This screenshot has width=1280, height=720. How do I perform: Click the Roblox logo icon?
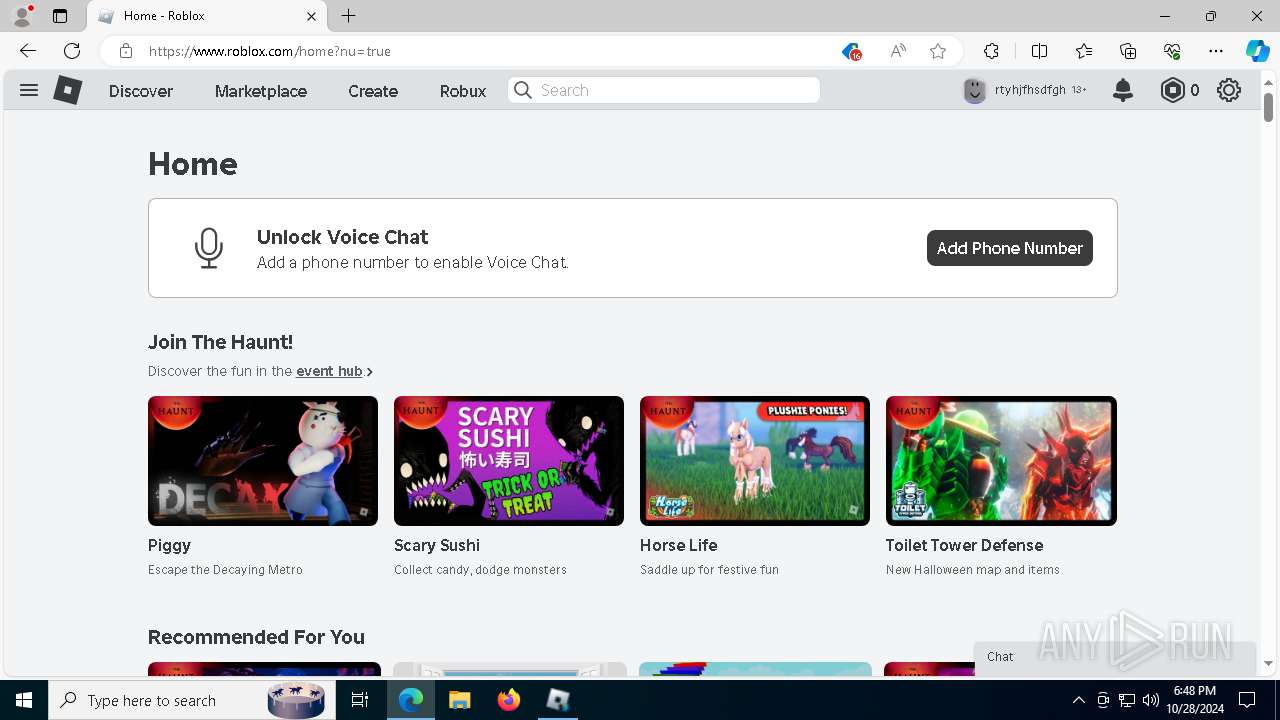click(67, 90)
